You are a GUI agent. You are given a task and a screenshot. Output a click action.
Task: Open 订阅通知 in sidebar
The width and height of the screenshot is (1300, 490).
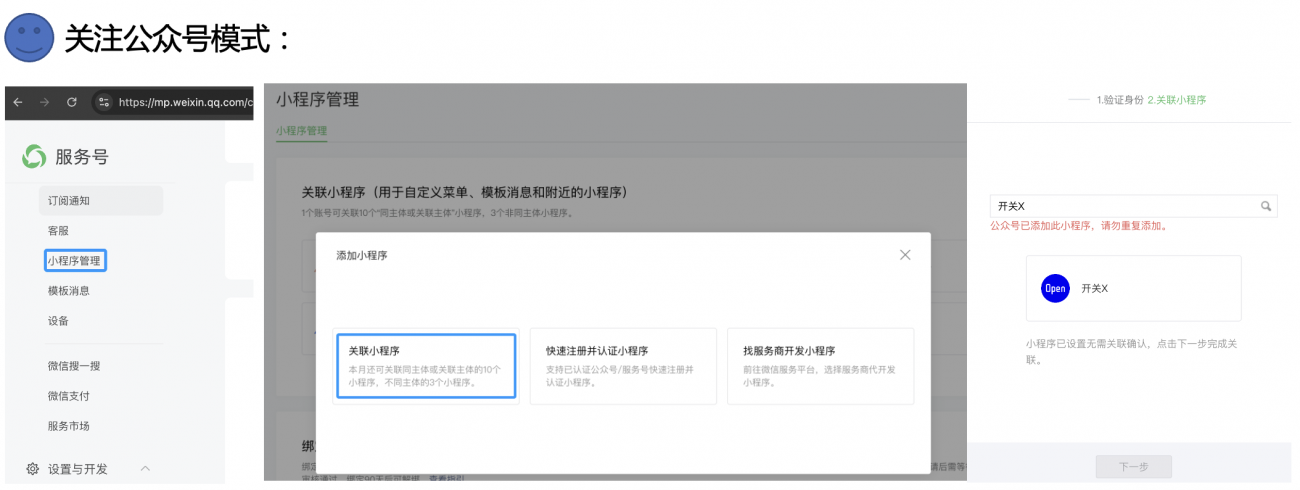(x=101, y=200)
